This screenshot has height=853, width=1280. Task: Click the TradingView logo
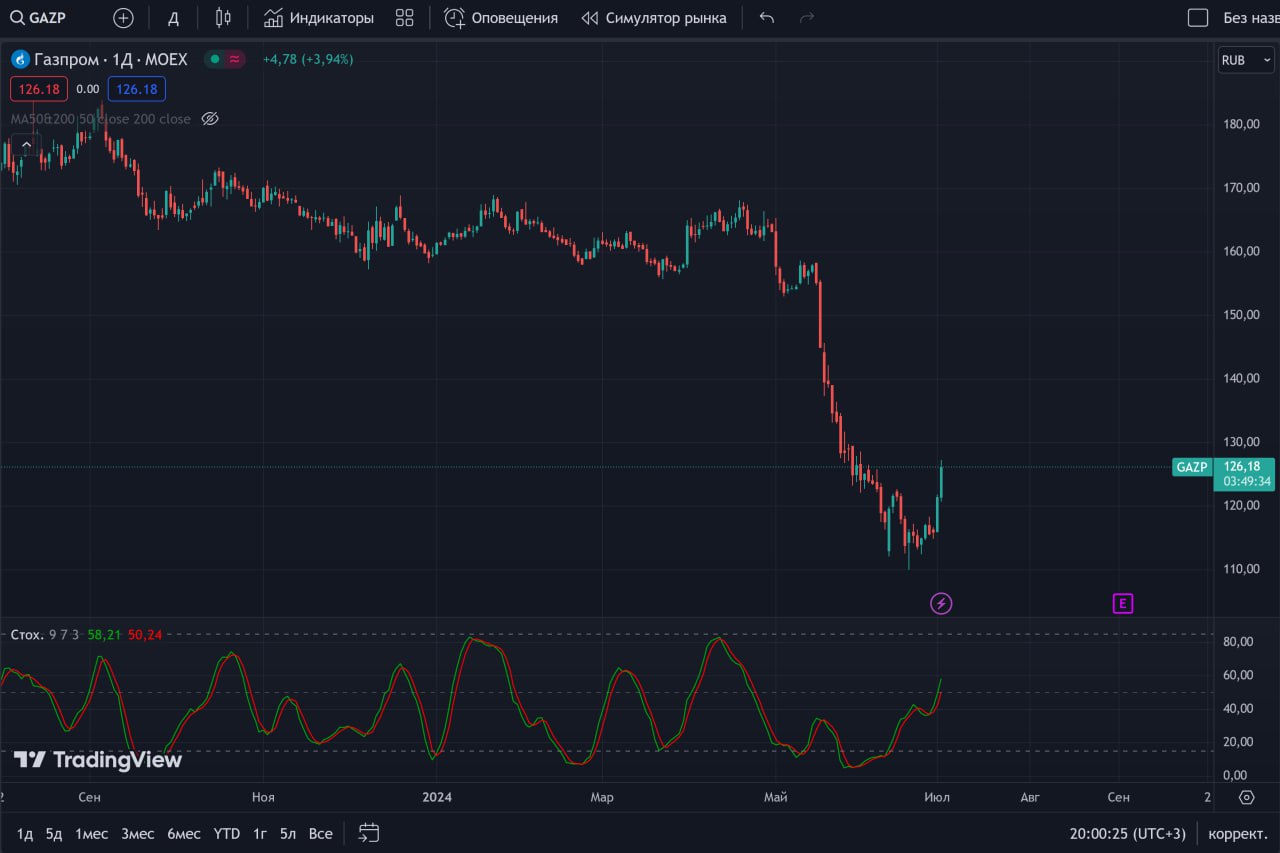(98, 760)
